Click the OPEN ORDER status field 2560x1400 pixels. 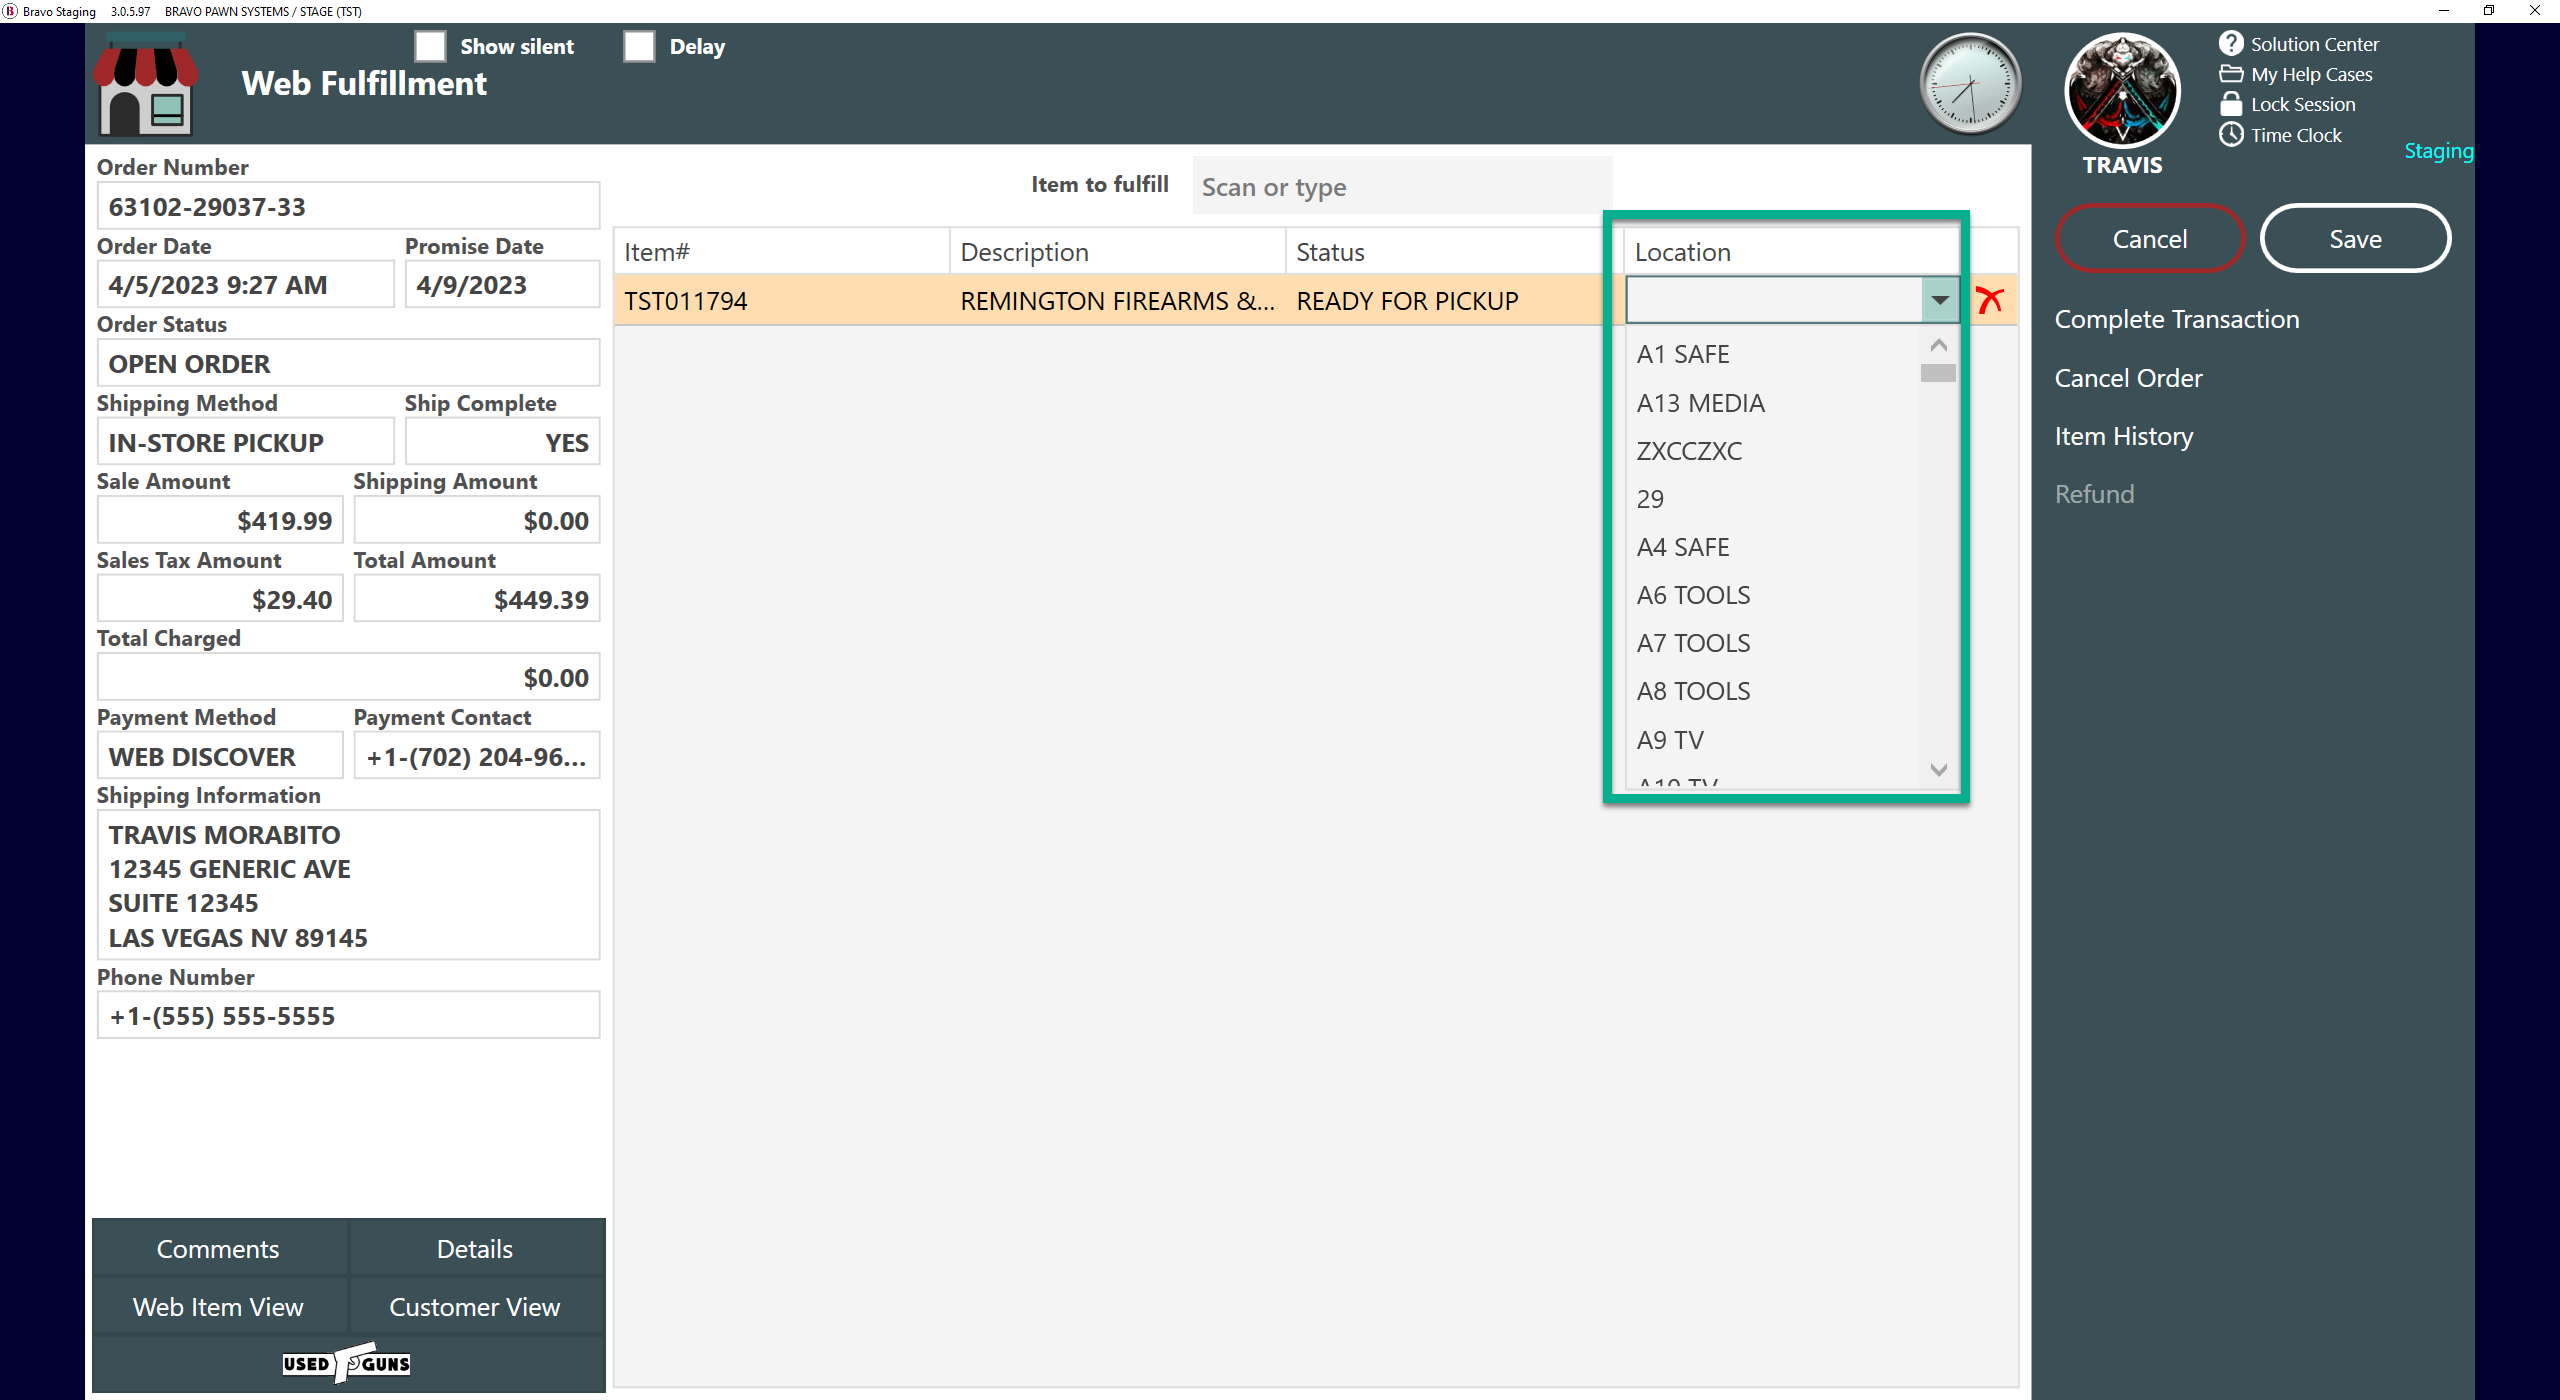click(348, 364)
